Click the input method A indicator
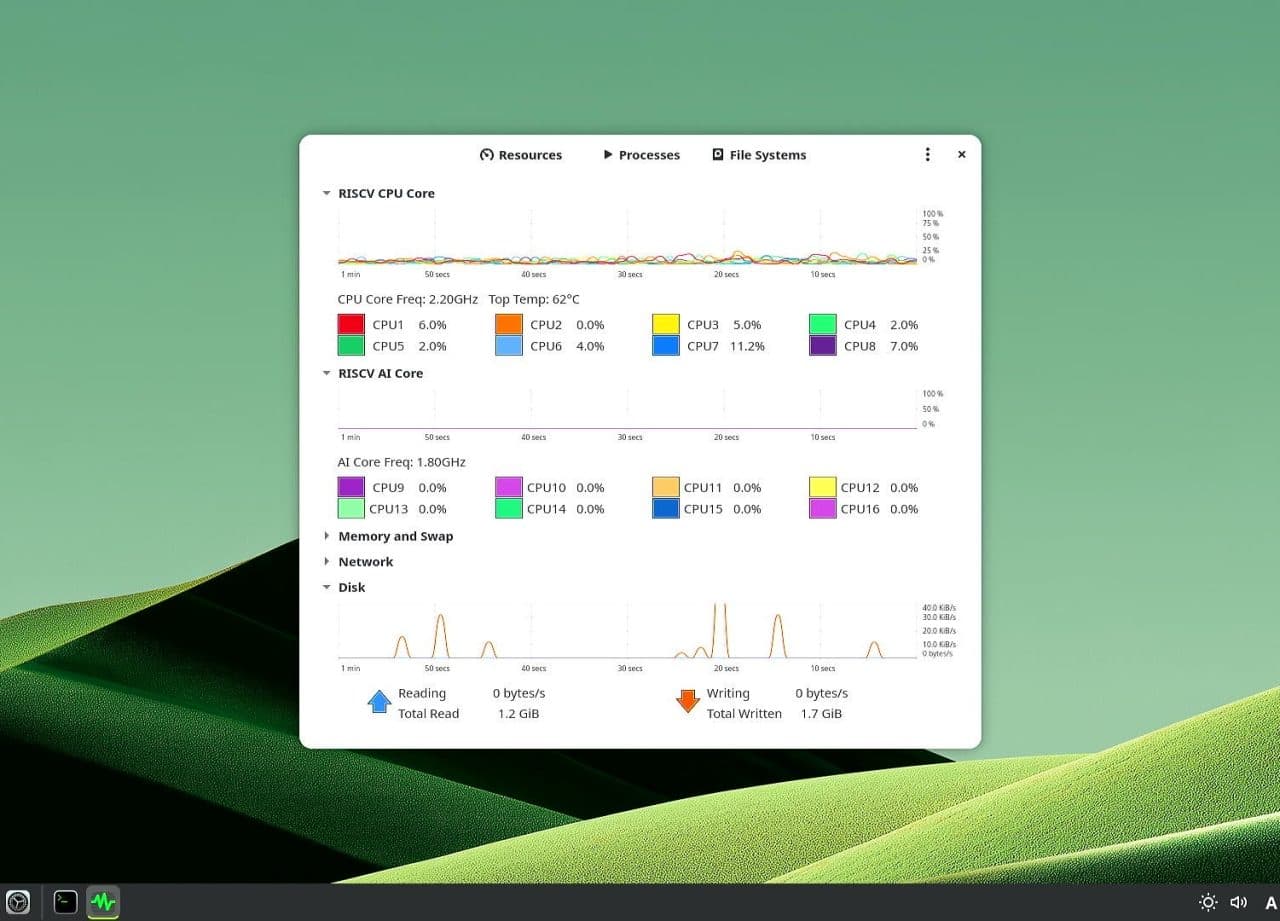The width and height of the screenshot is (1280, 921). [x=1271, y=902]
